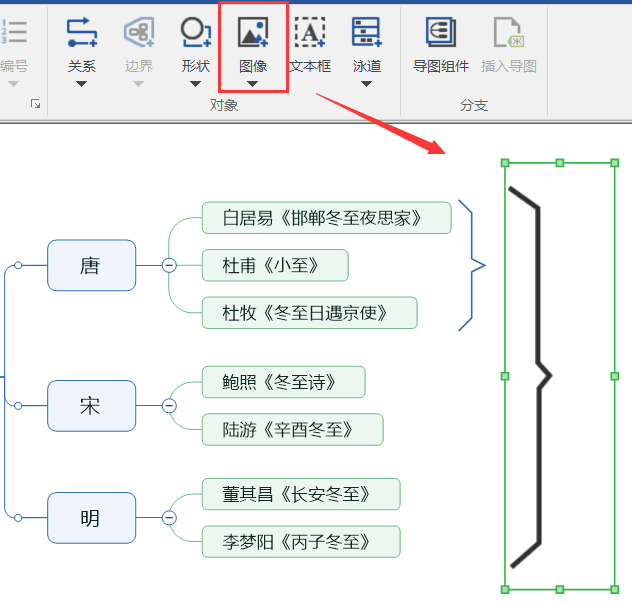The height and width of the screenshot is (605, 632).
Task: Open the 泳道 dropdown arrow
Action: 367,84
